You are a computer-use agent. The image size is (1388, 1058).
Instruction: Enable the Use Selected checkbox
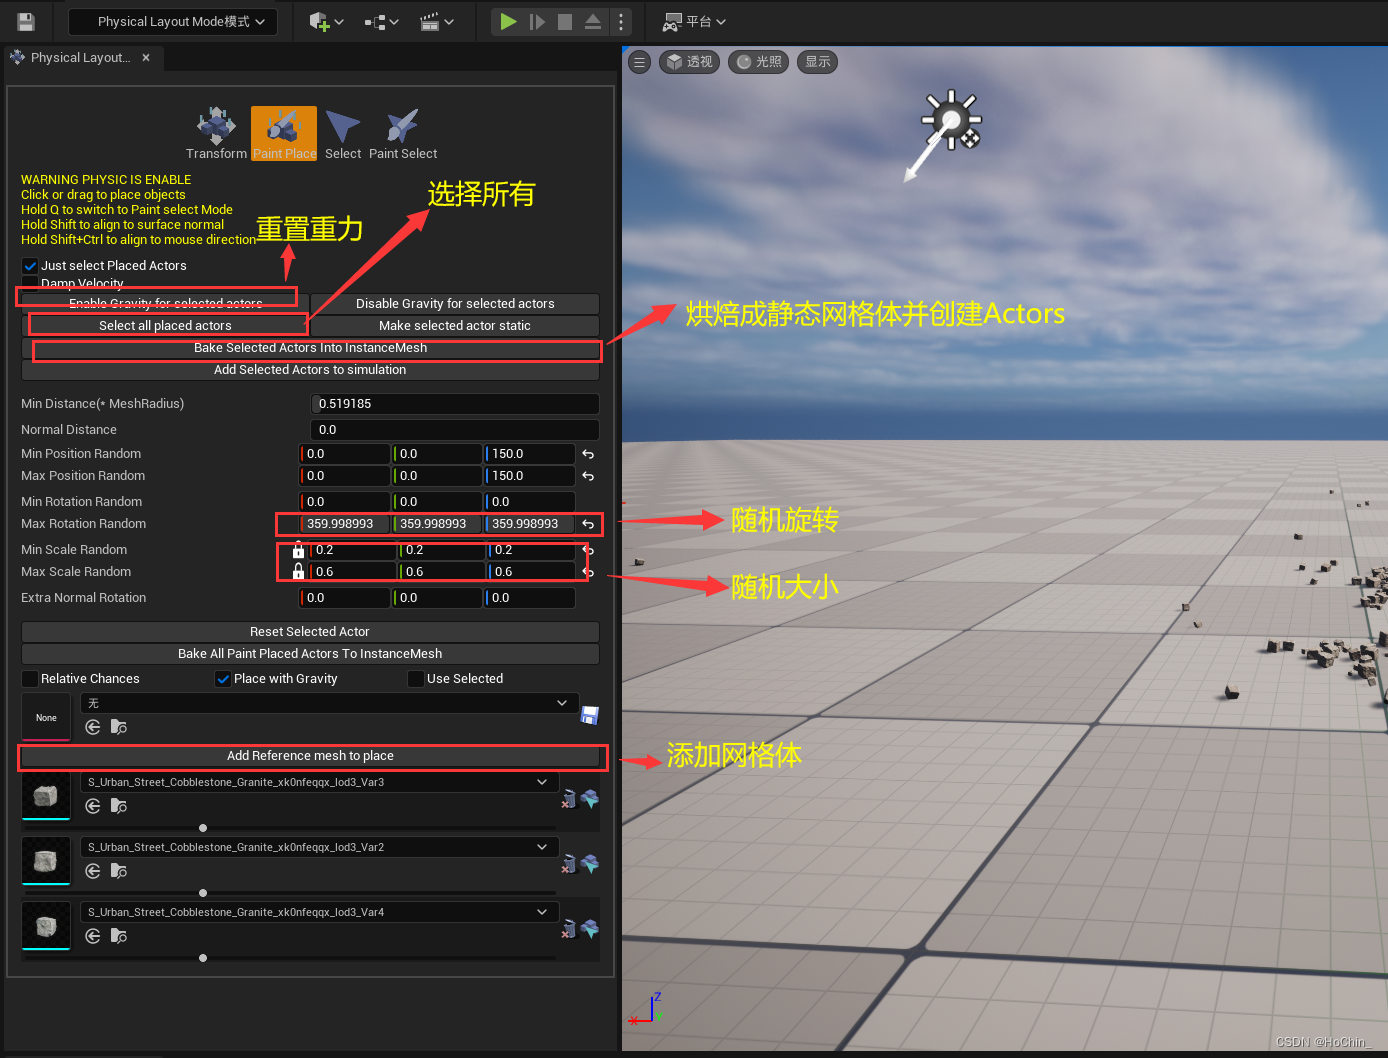pyautogui.click(x=417, y=678)
